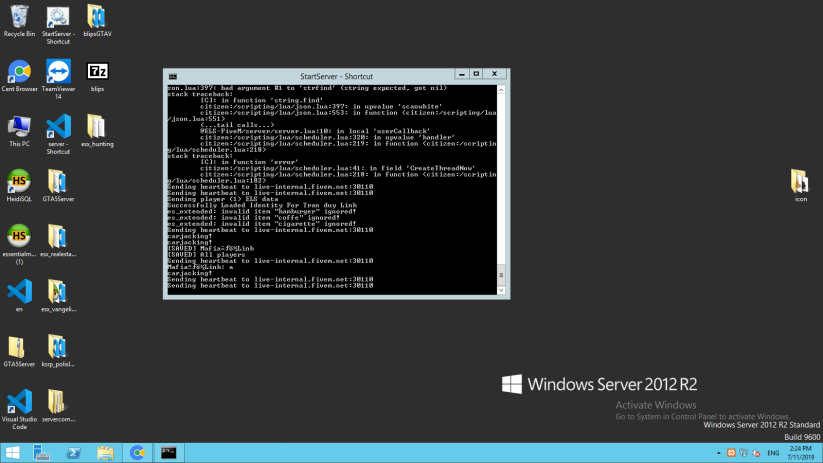Select the 7z blips archive icon
Viewport: 823px width, 463px height.
click(97, 76)
